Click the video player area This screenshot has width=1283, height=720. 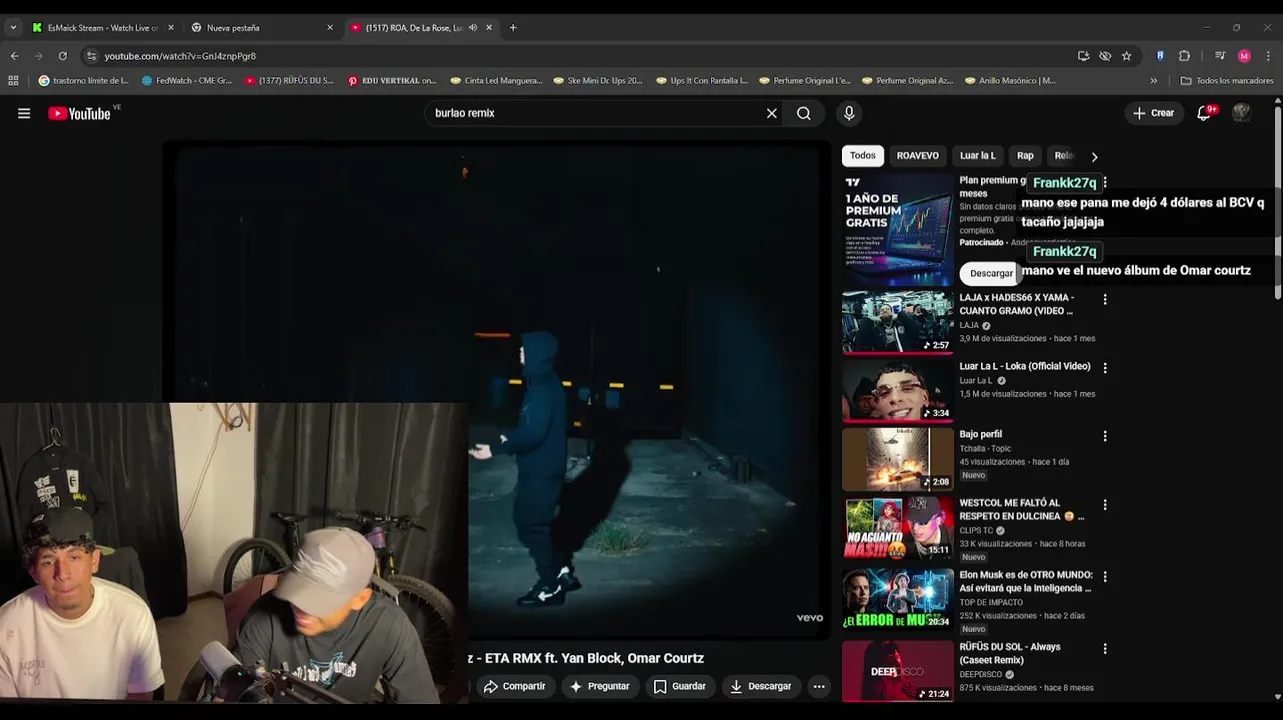pyautogui.click(x=496, y=390)
